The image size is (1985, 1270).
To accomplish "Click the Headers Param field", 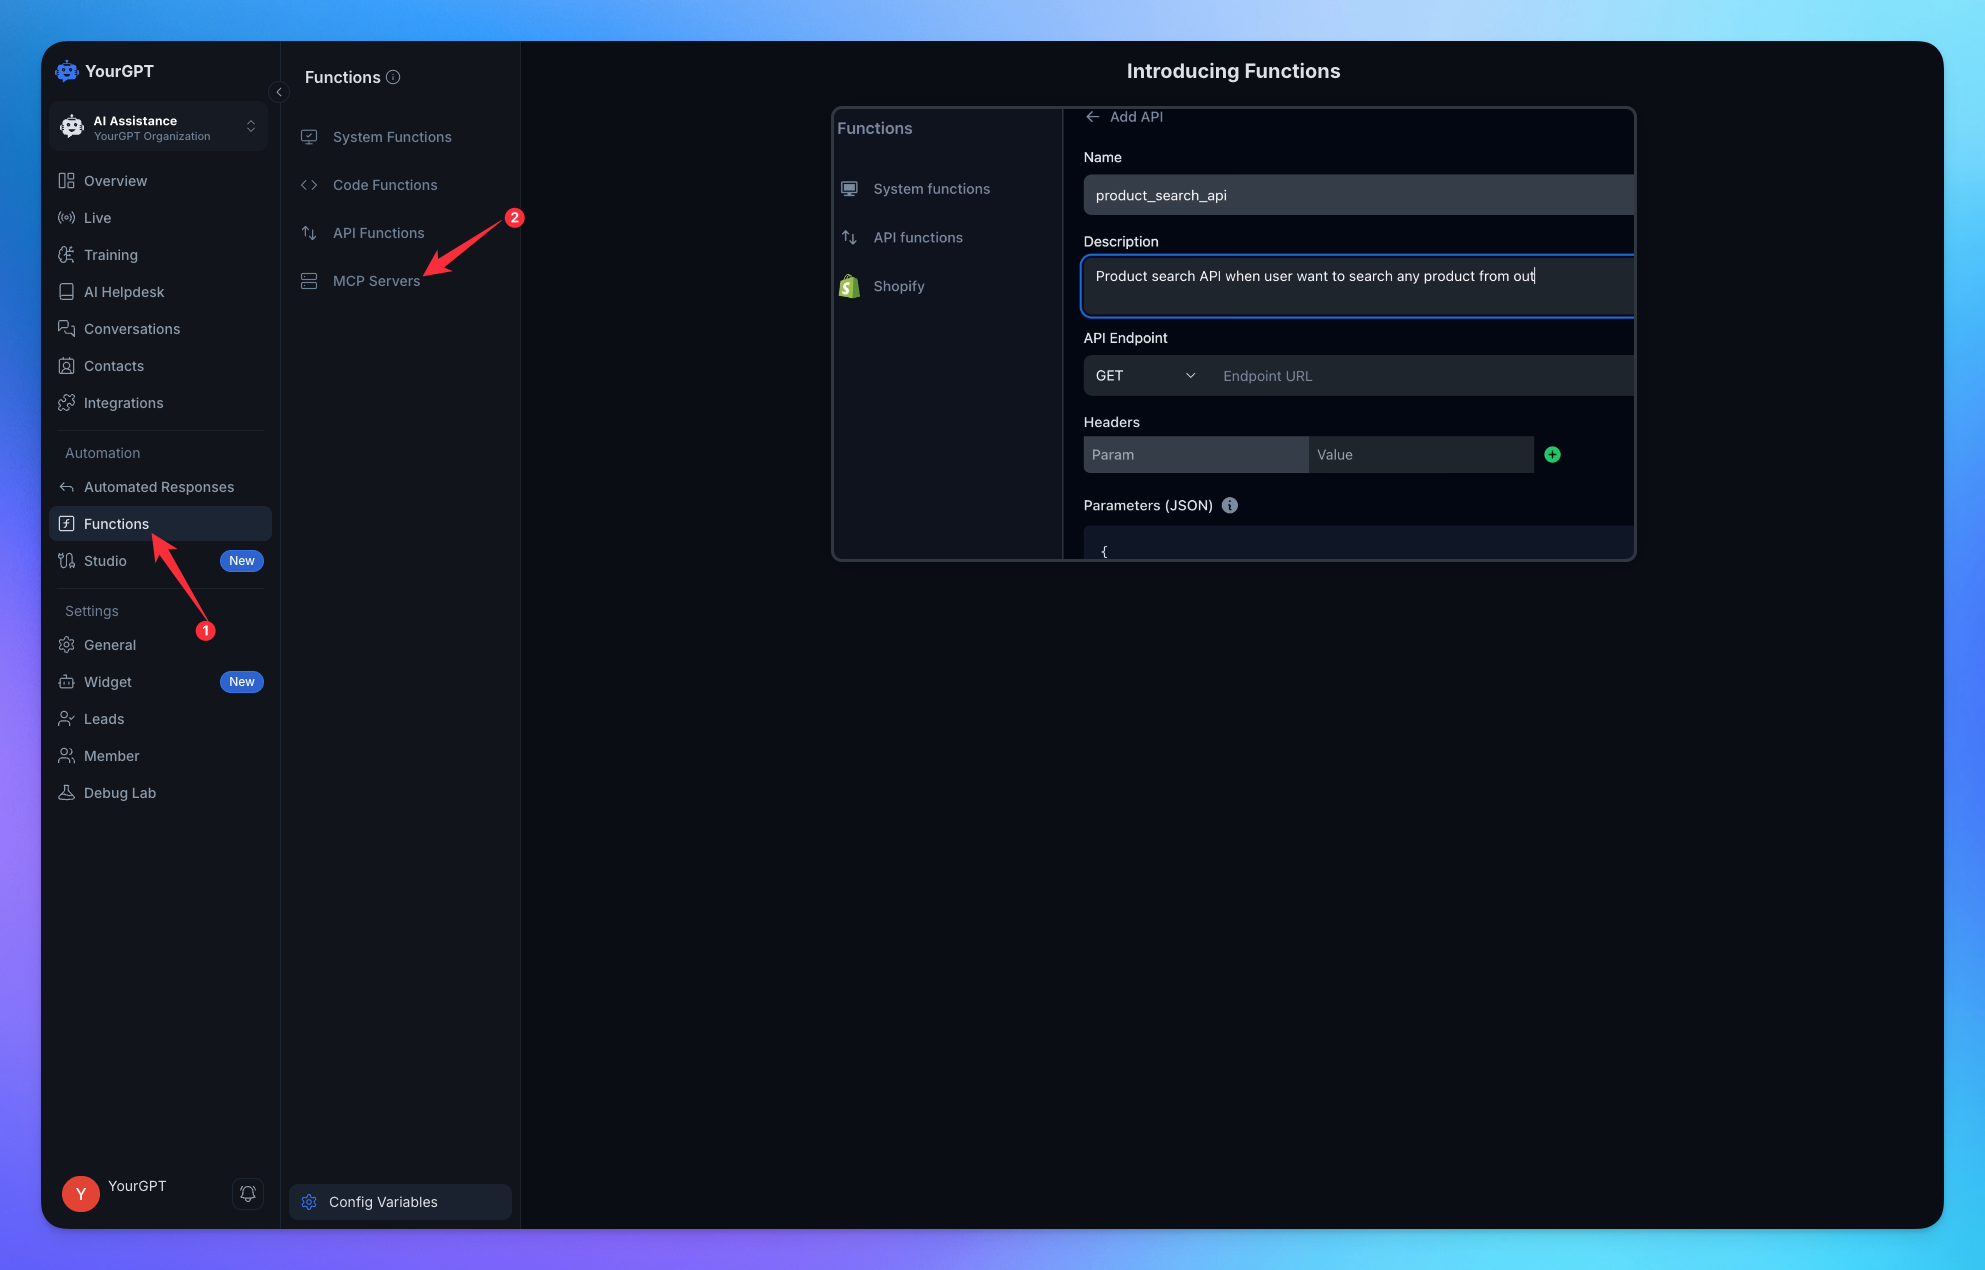I will (1195, 455).
